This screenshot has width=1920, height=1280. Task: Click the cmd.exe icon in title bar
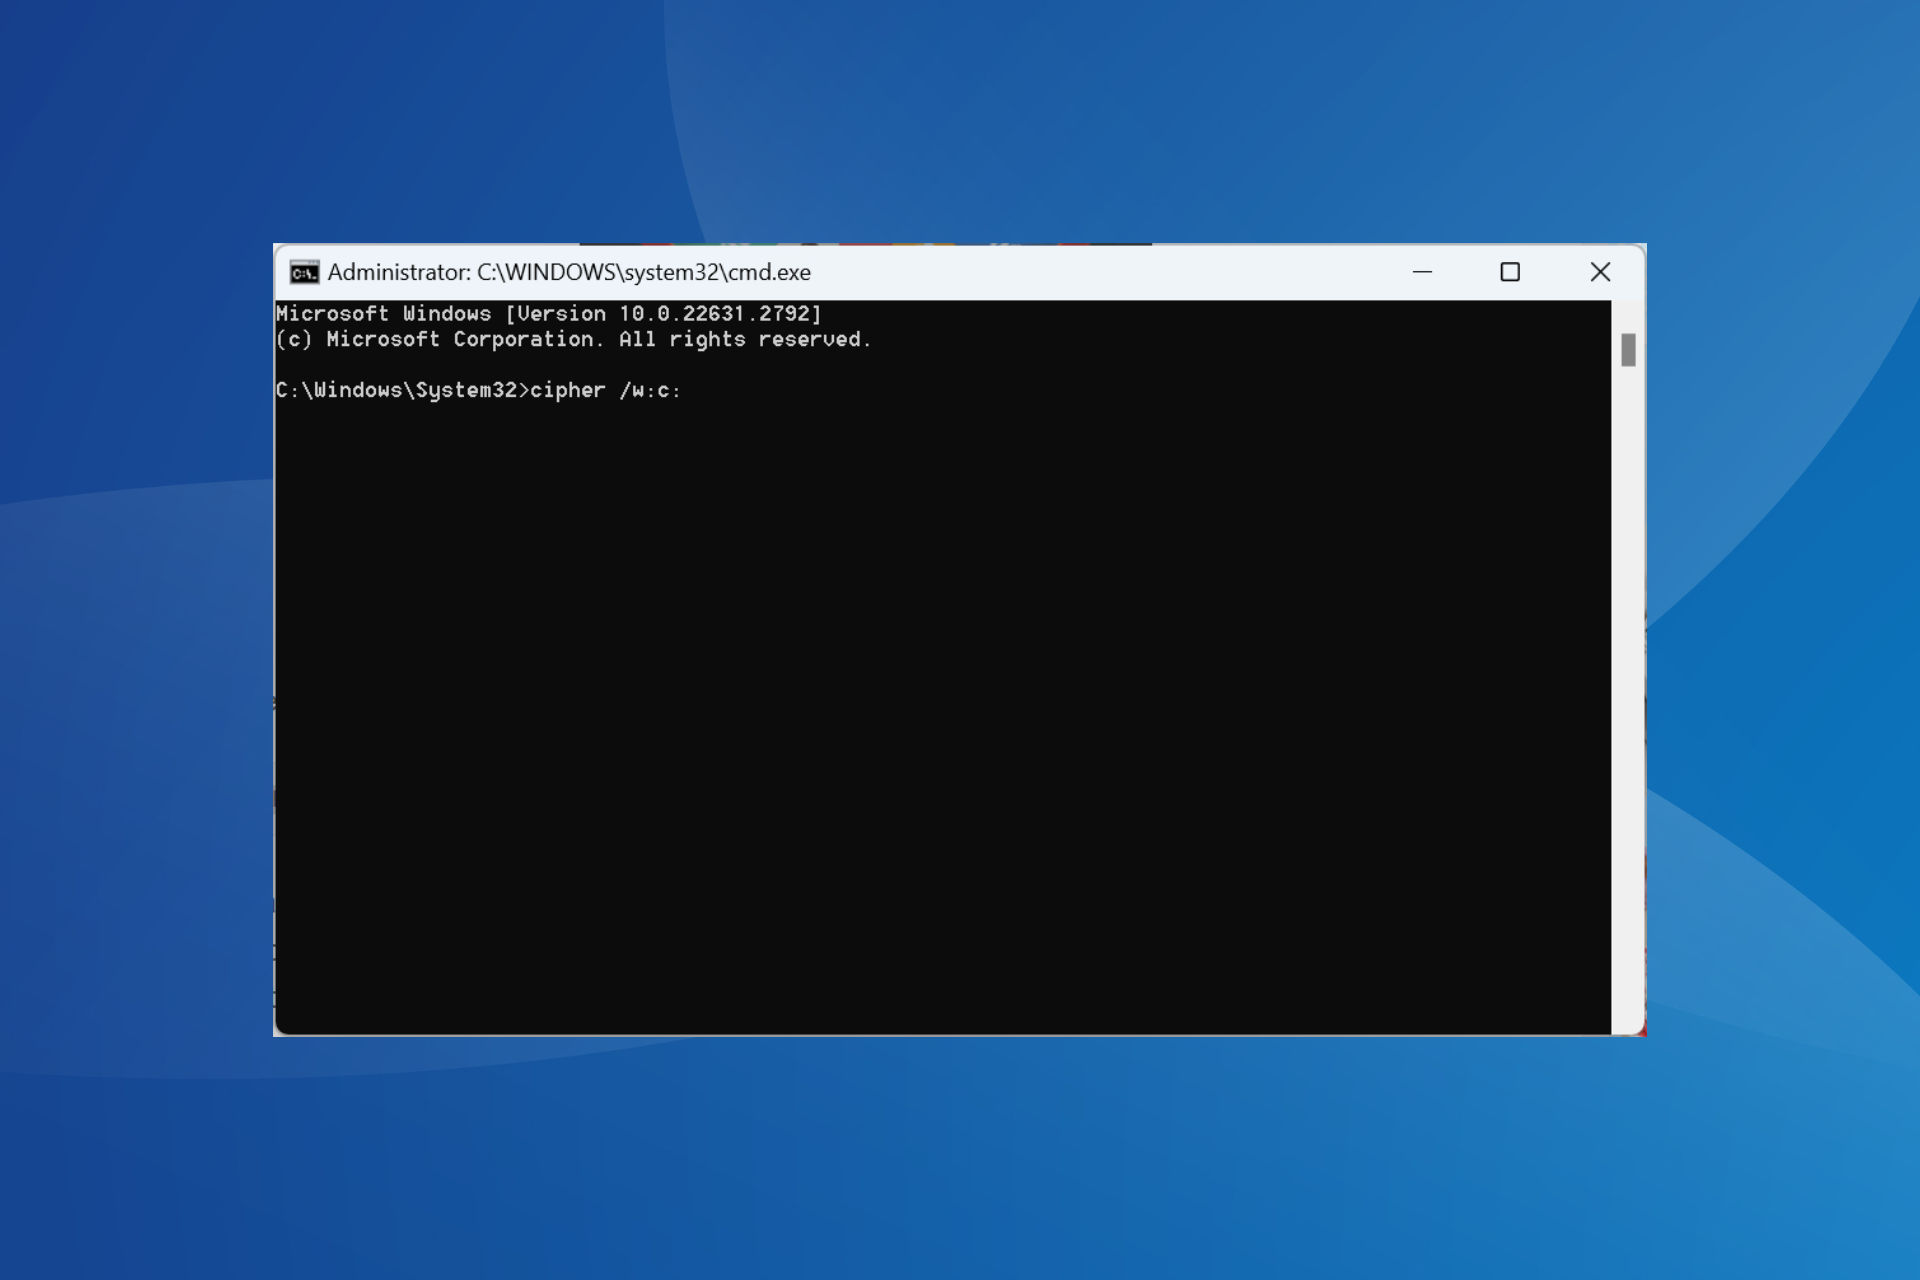pyautogui.click(x=304, y=272)
